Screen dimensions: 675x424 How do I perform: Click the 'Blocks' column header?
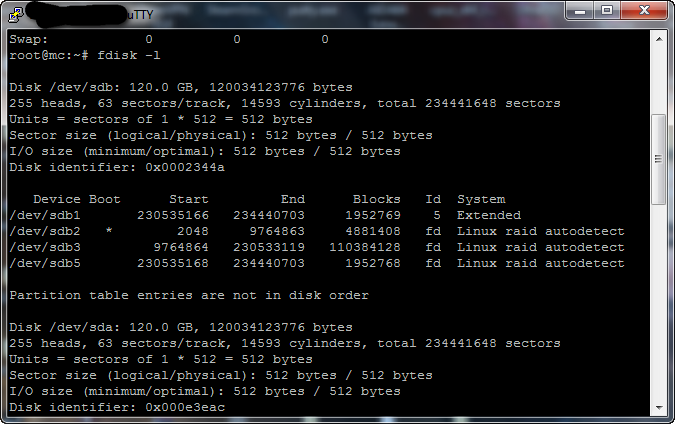tap(377, 199)
